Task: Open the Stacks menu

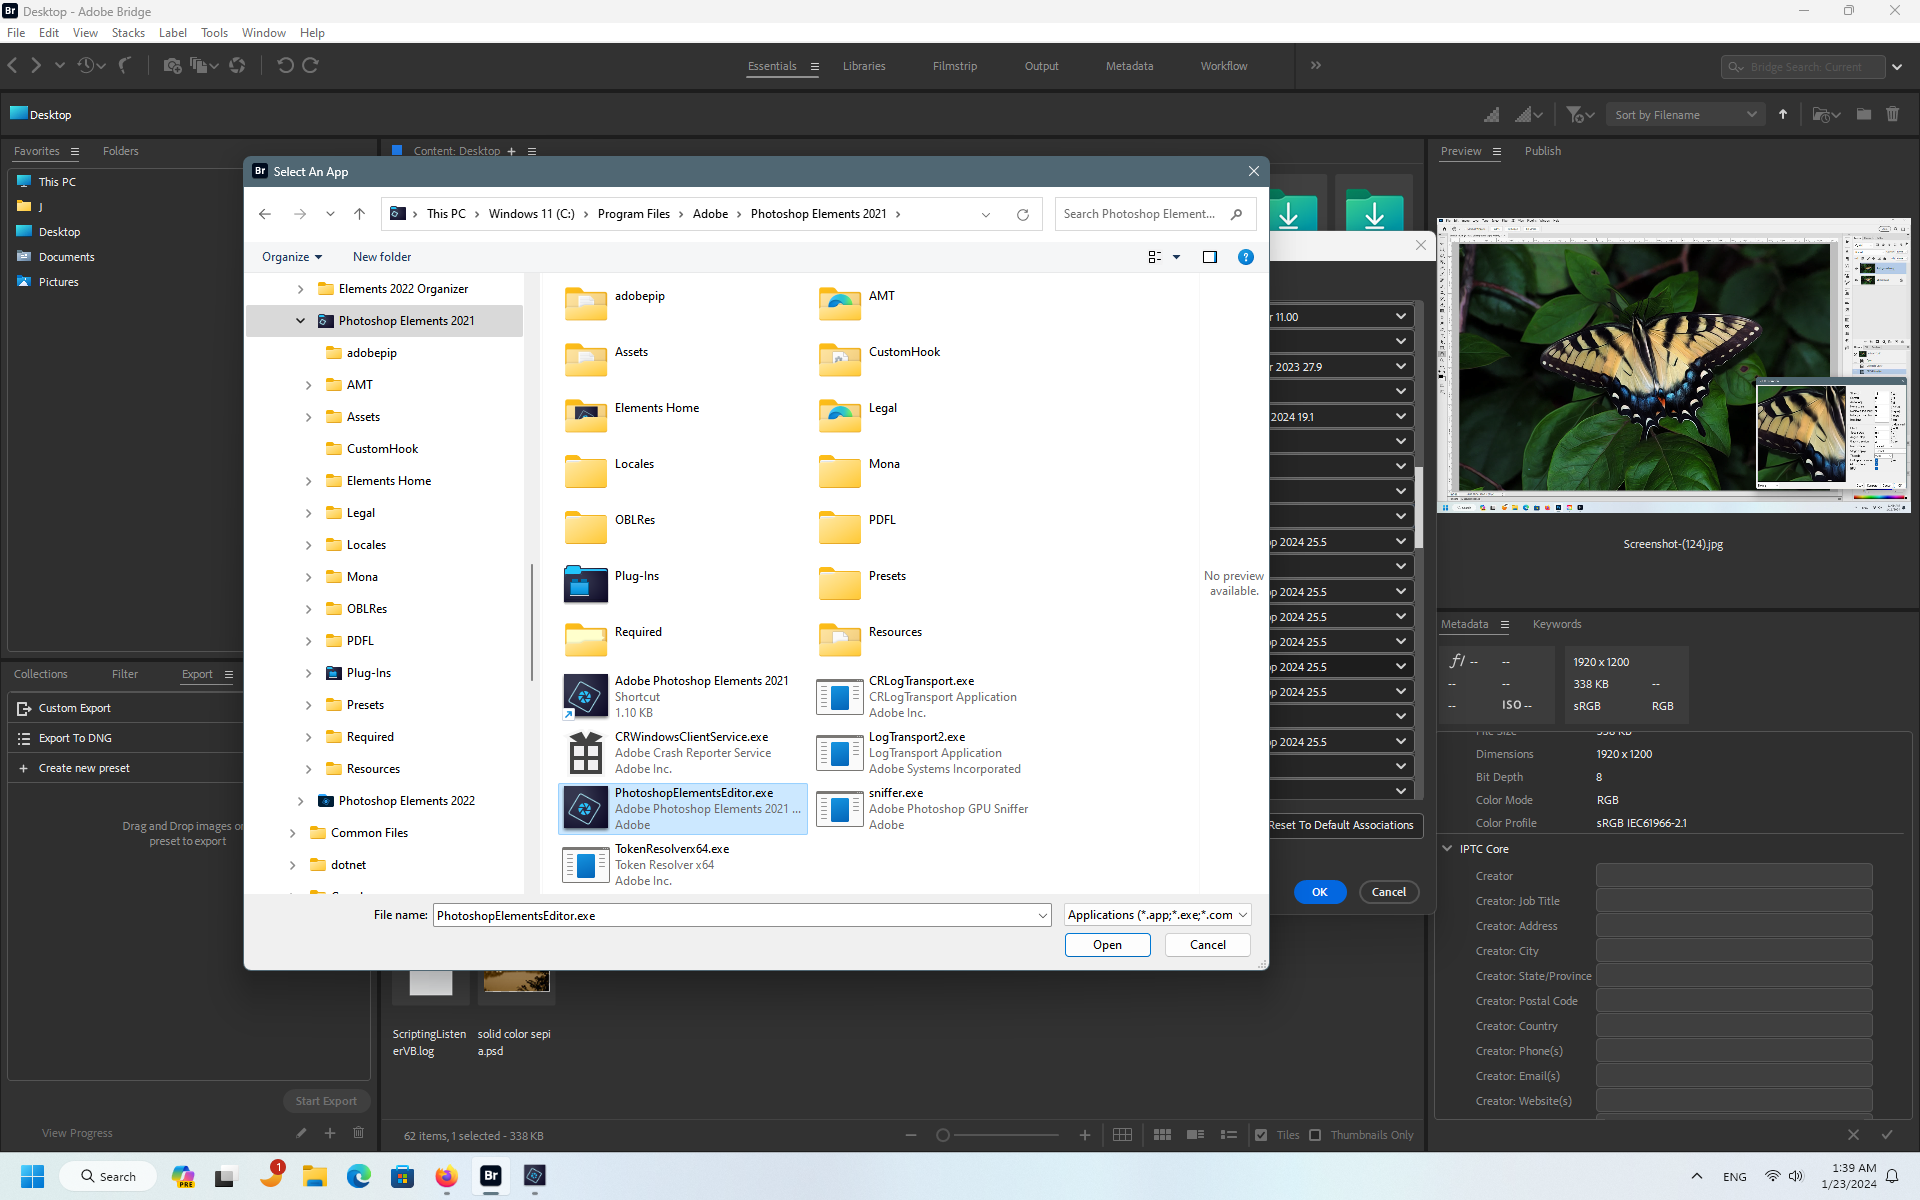Action: tap(128, 32)
